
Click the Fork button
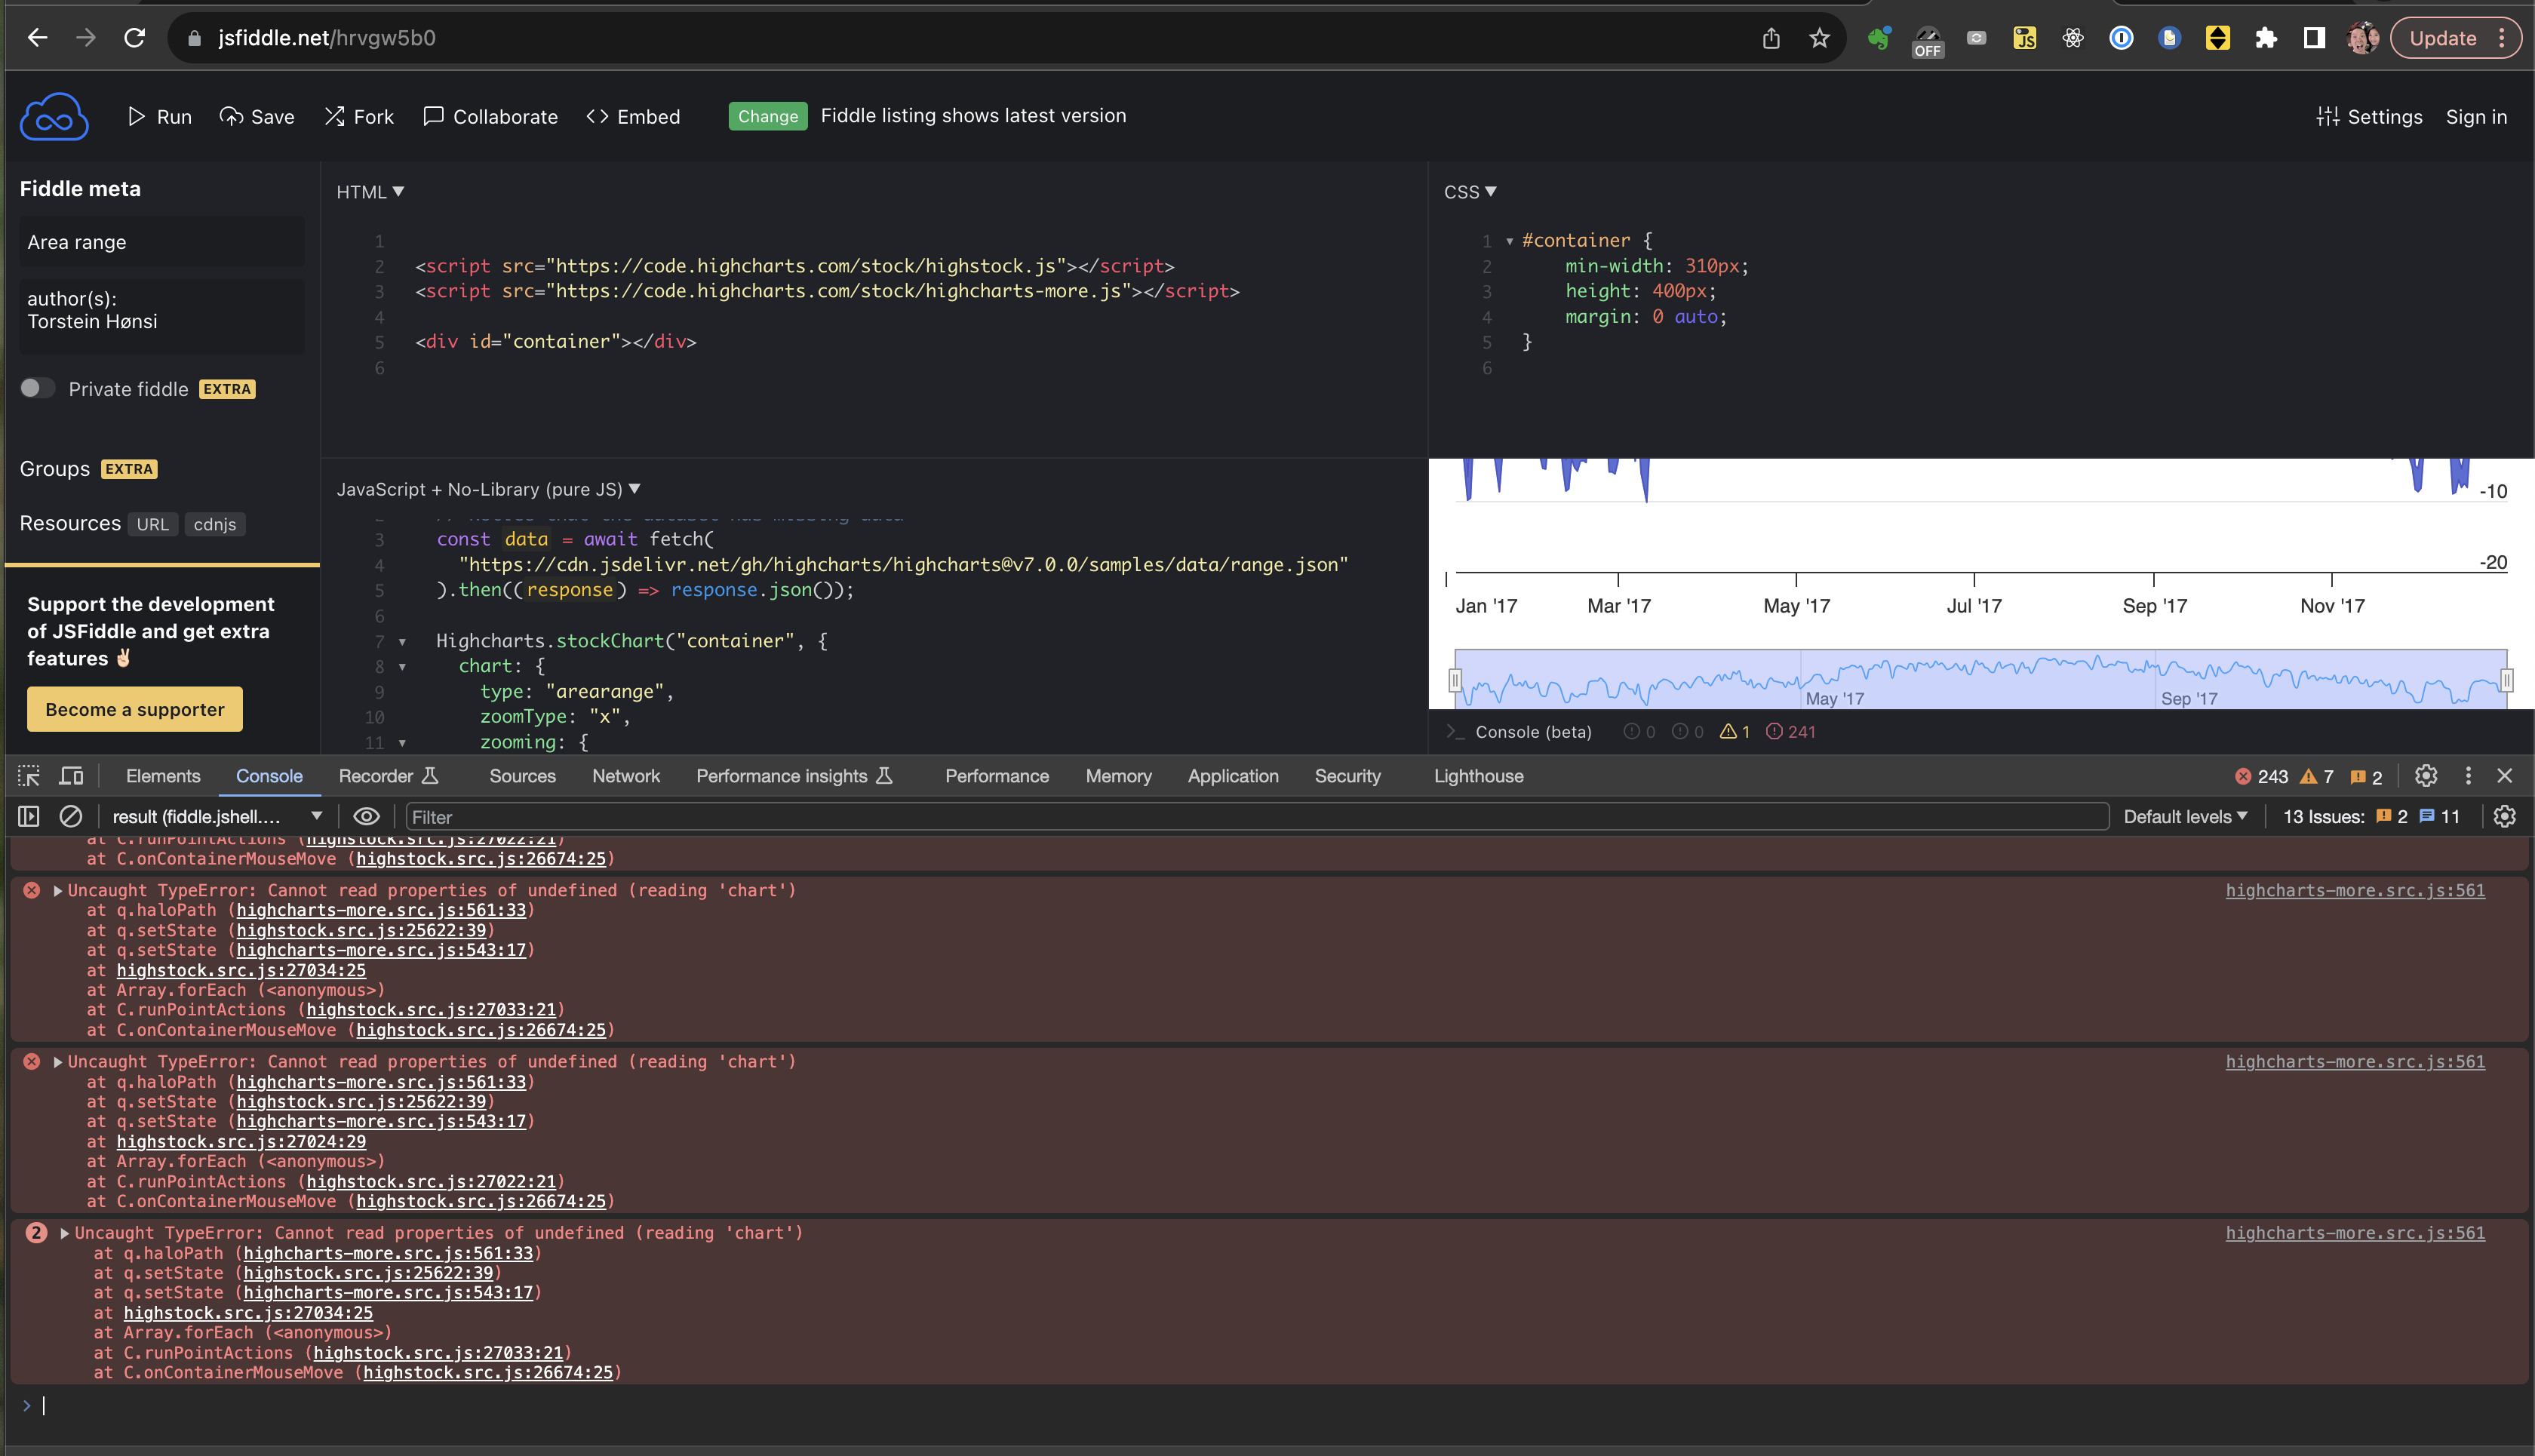click(359, 117)
